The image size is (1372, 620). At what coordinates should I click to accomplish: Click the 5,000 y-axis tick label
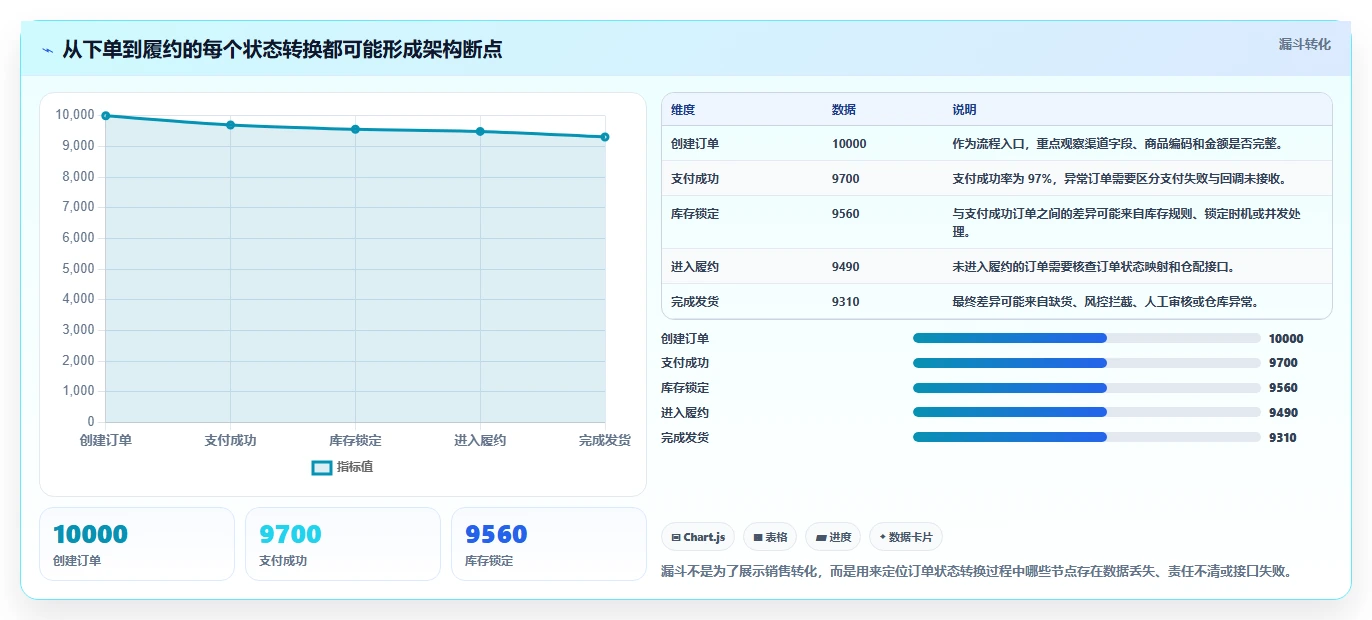point(78,269)
